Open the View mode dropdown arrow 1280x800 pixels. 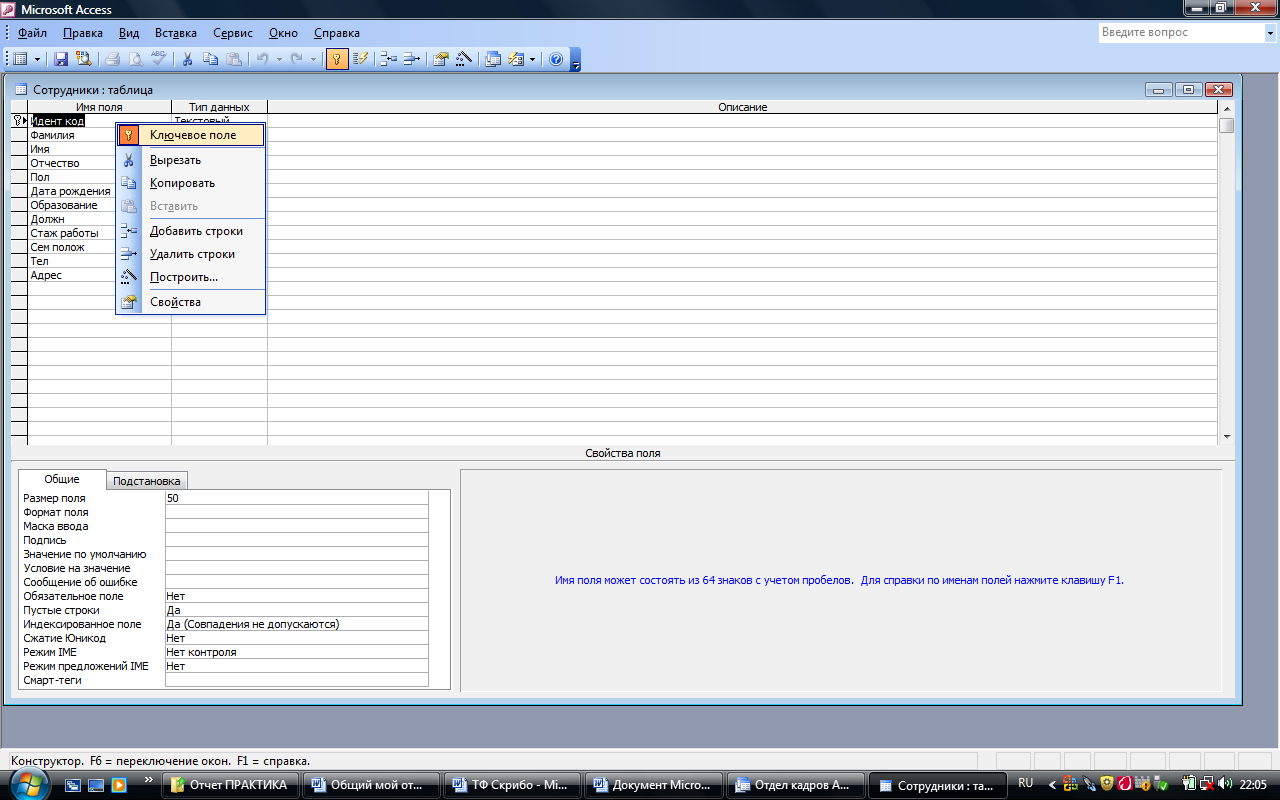pyautogui.click(x=36, y=59)
